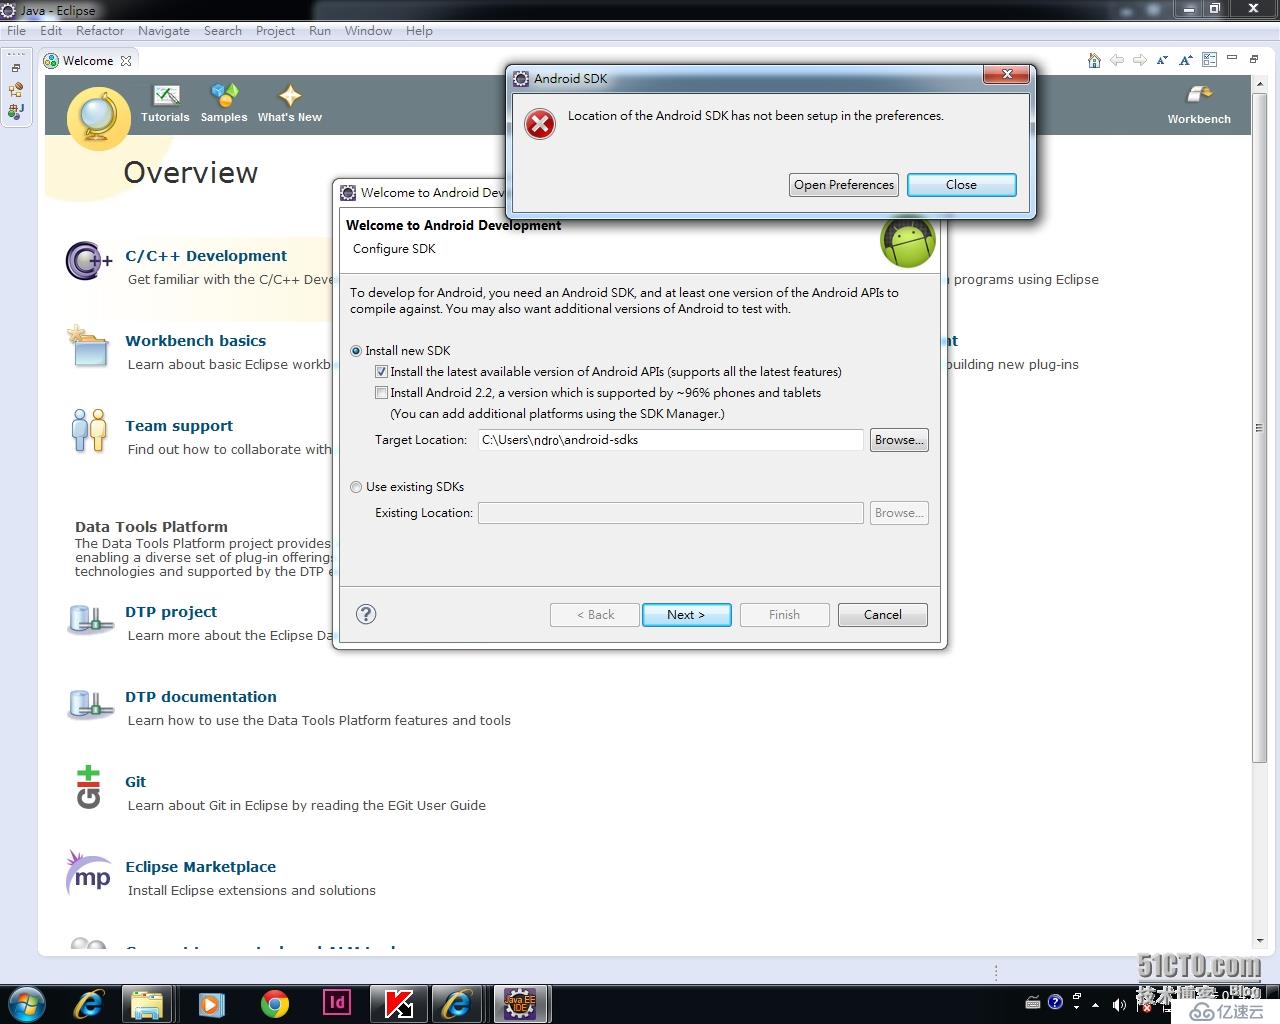
Task: Open the Run menu
Action: [320, 31]
